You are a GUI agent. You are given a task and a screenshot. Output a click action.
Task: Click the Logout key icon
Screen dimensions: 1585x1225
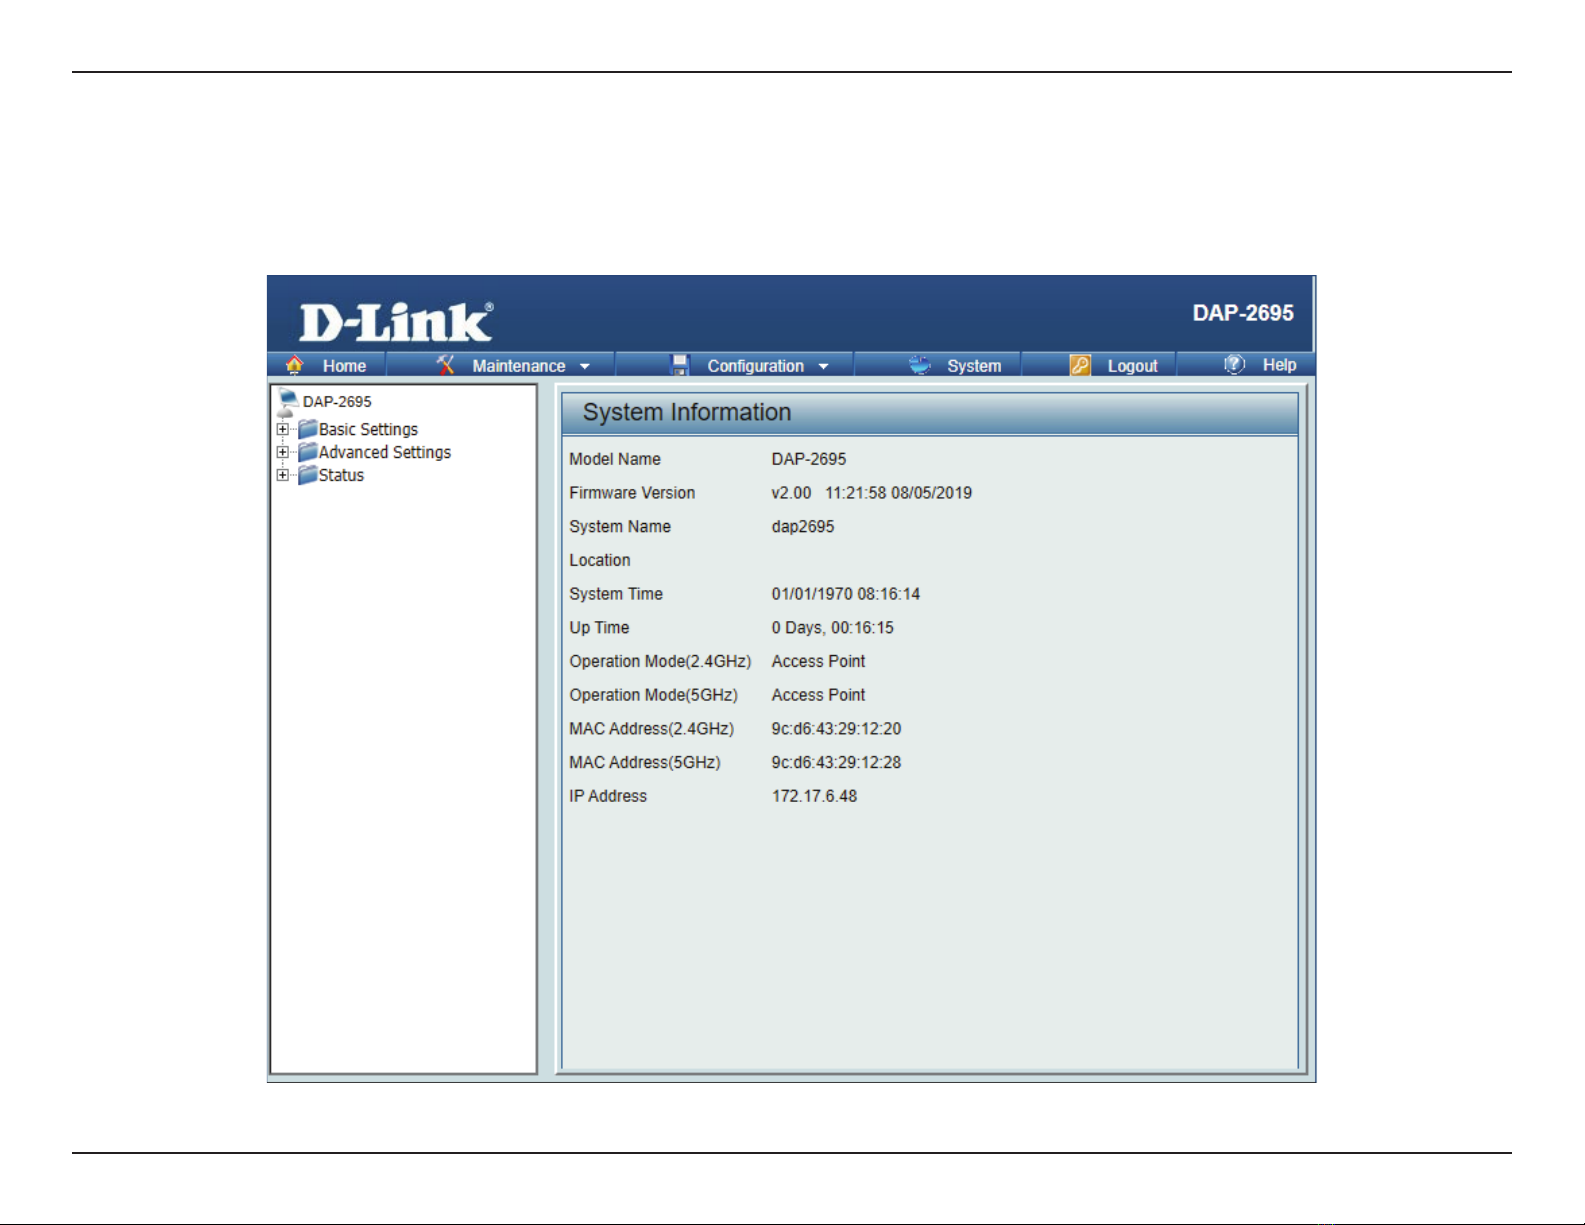[1080, 365]
